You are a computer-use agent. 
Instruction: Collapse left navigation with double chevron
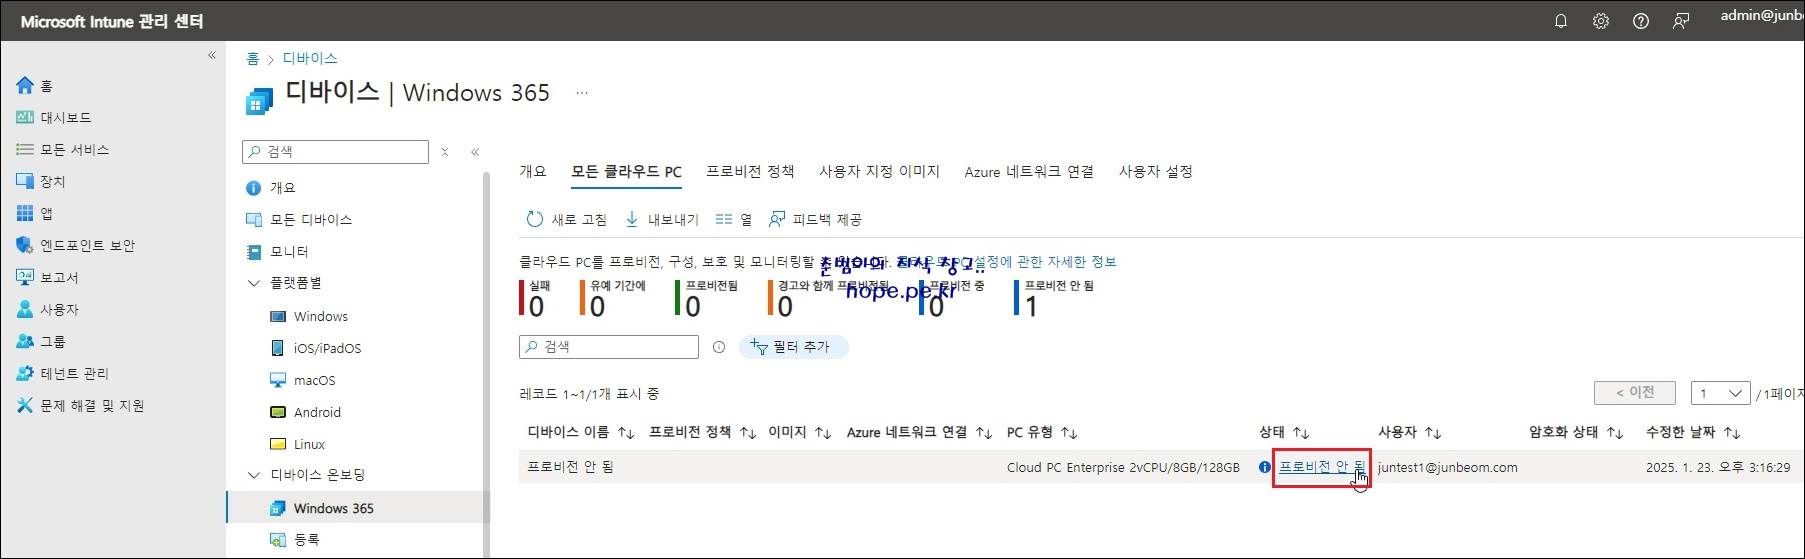tap(211, 55)
